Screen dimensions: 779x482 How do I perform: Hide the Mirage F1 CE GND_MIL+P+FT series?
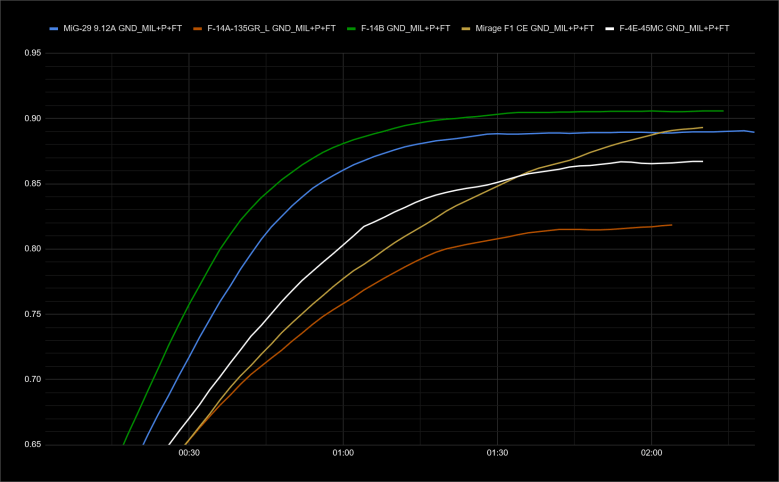pos(530,28)
